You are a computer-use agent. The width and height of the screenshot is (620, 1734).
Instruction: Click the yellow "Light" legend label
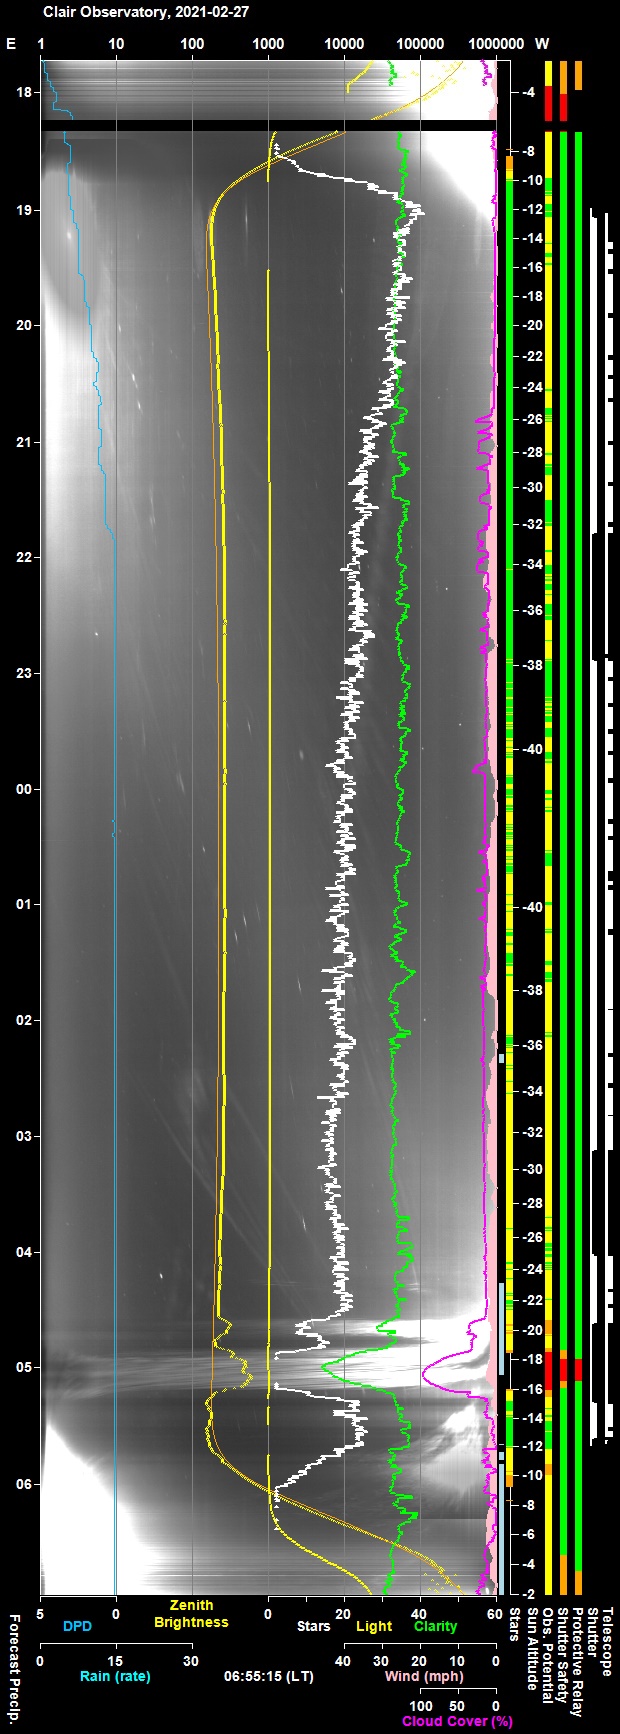pyautogui.click(x=374, y=1627)
